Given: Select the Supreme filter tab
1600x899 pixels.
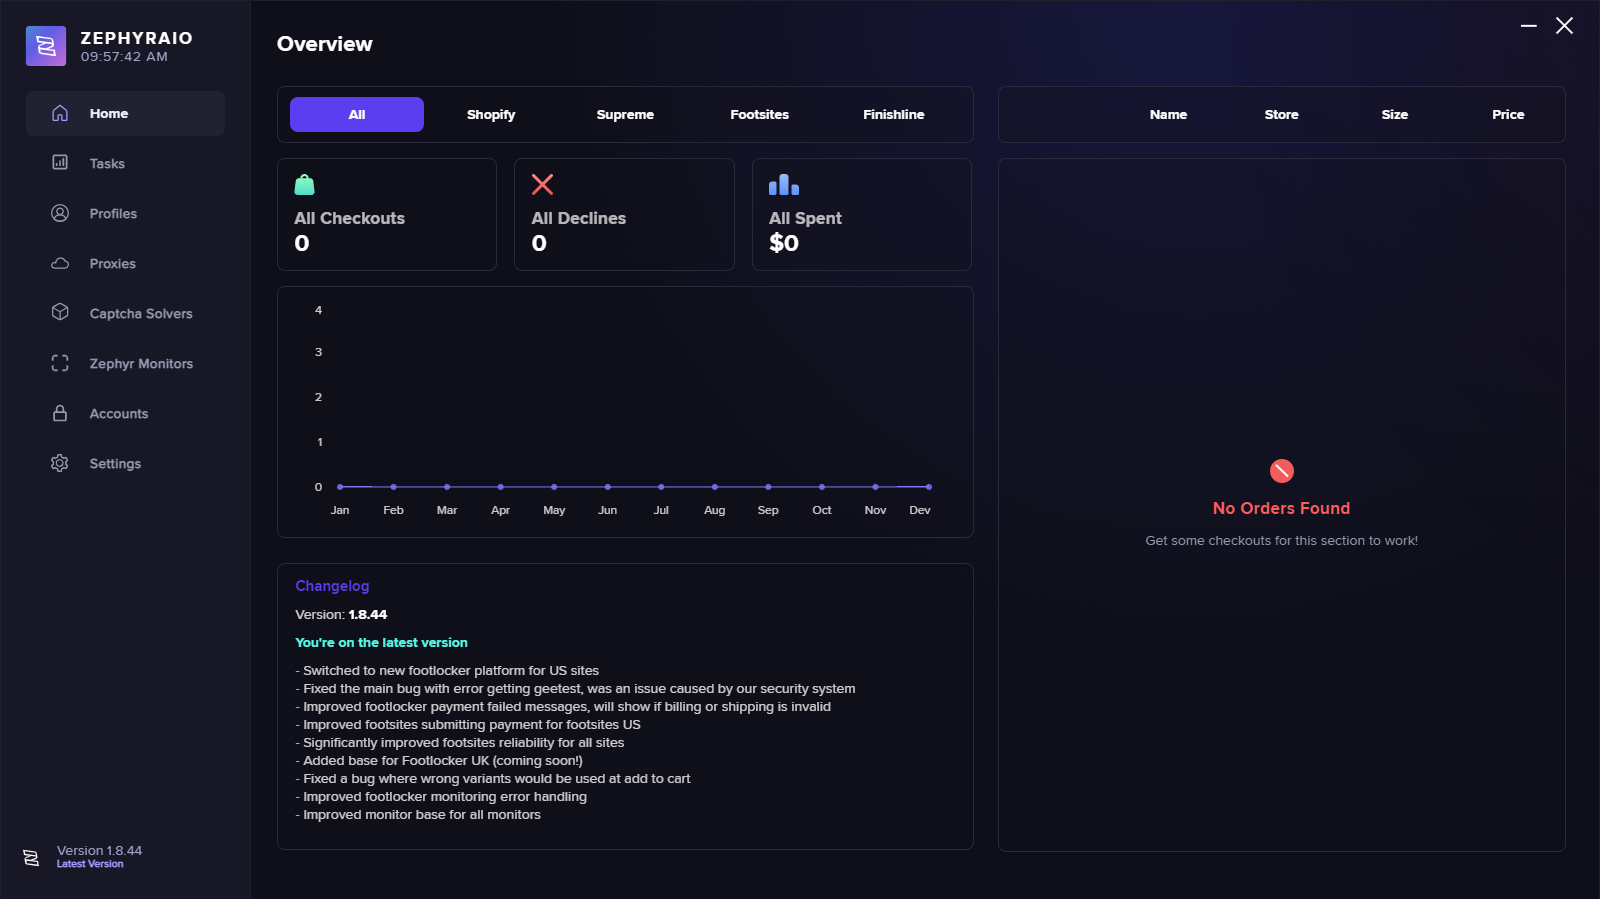Looking at the screenshot, I should tap(625, 115).
